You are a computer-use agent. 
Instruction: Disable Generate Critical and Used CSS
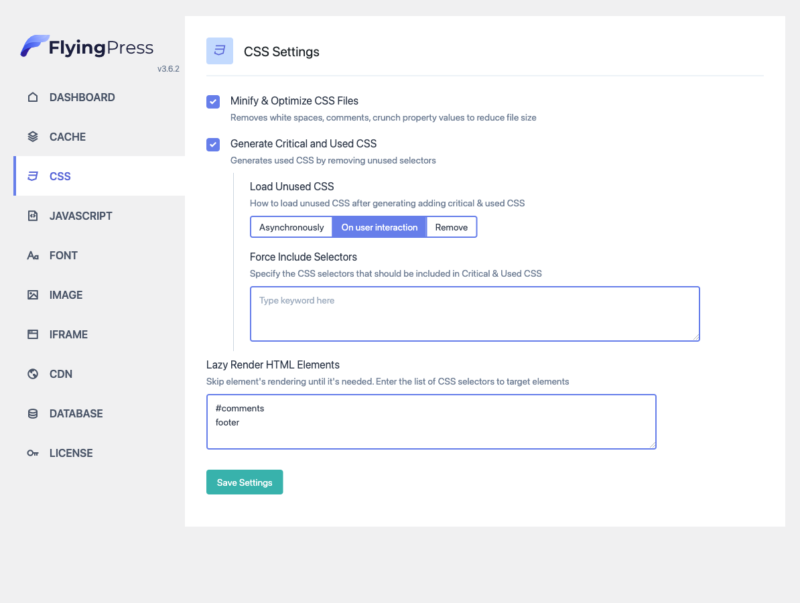[212, 144]
